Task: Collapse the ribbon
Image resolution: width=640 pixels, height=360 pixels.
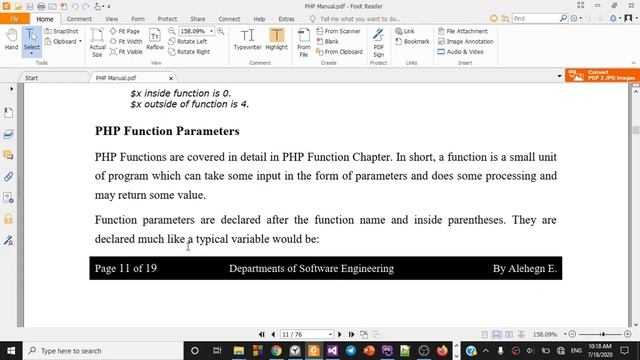Action: 633,63
